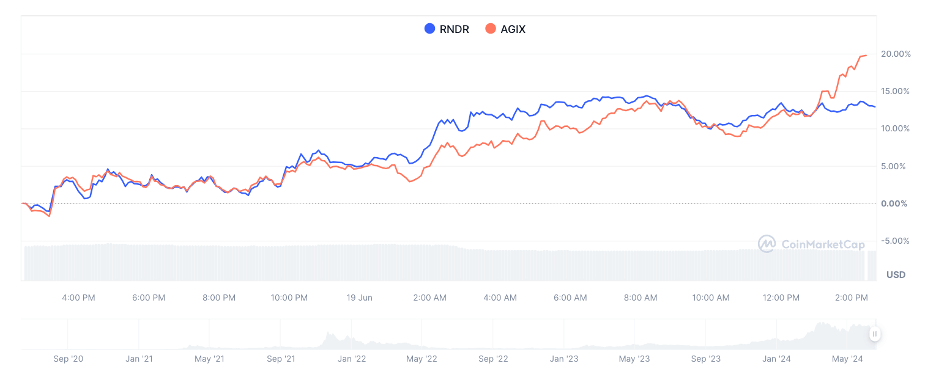Toggle the RNDR series blue dot

429,29
